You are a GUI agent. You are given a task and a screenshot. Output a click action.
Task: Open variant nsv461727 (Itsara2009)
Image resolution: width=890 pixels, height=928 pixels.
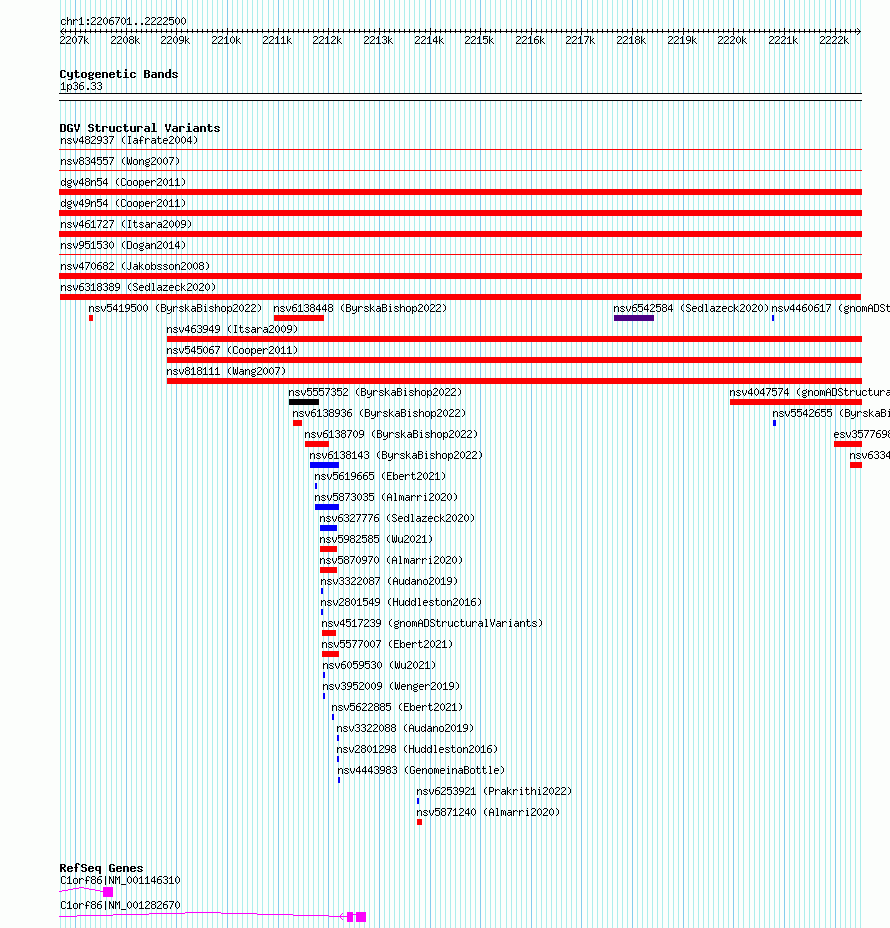click(x=126, y=224)
